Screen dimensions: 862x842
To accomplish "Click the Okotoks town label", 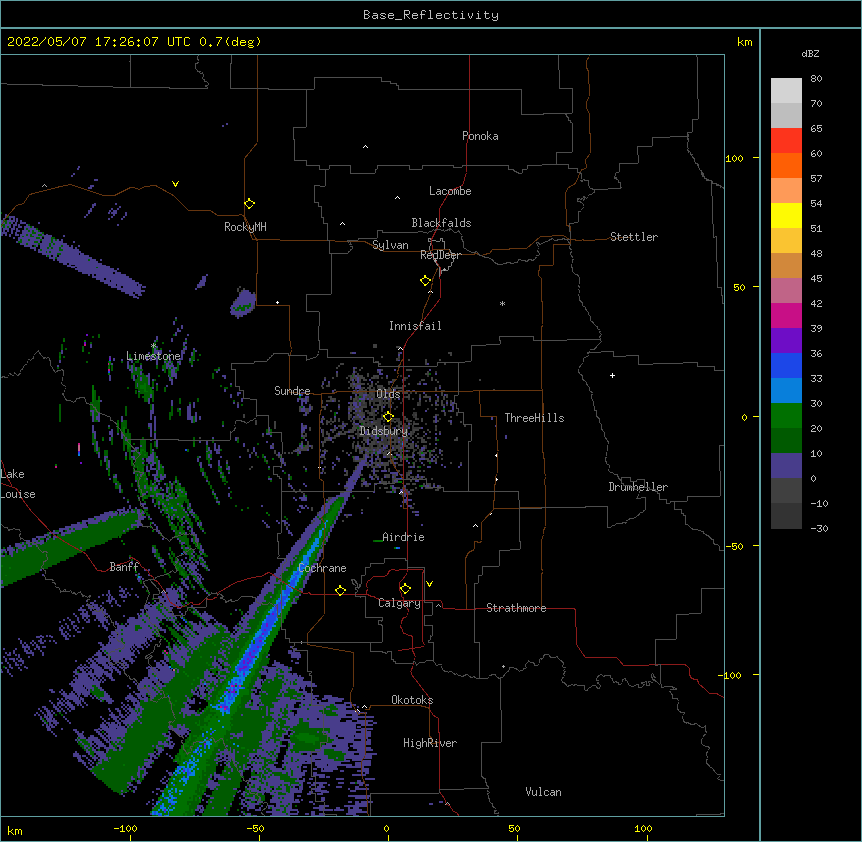I will tap(412, 700).
